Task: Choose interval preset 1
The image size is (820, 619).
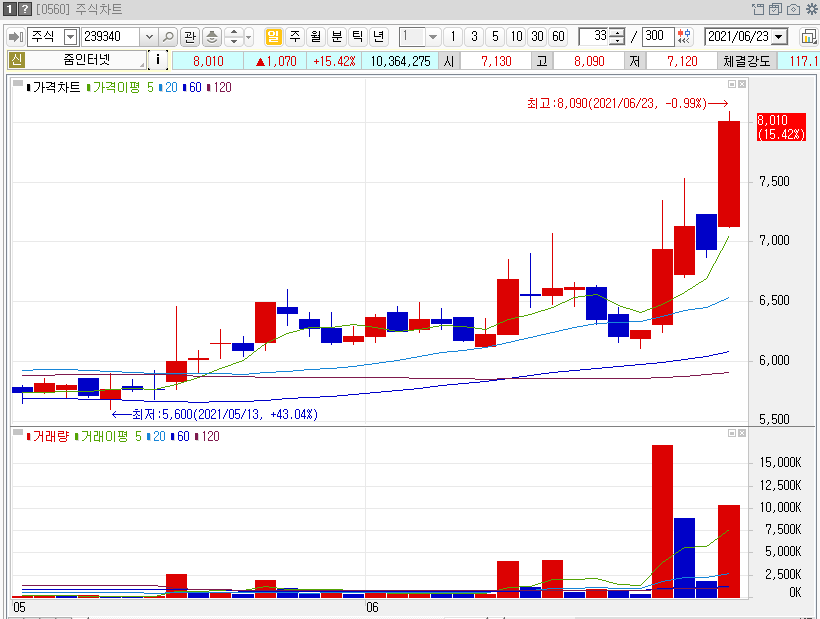Action: point(453,37)
